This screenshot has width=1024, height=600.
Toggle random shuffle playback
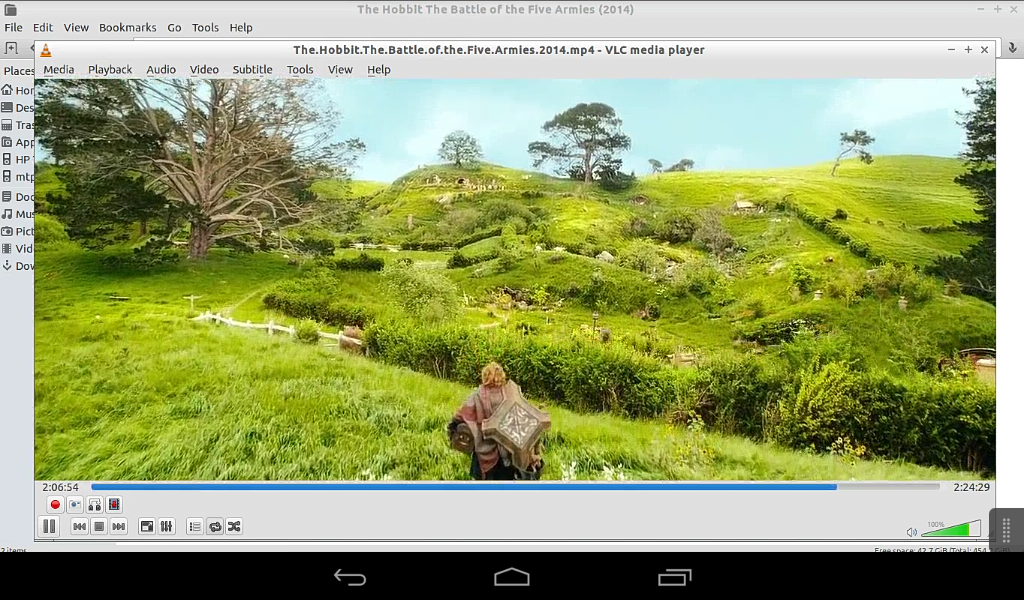point(234,526)
